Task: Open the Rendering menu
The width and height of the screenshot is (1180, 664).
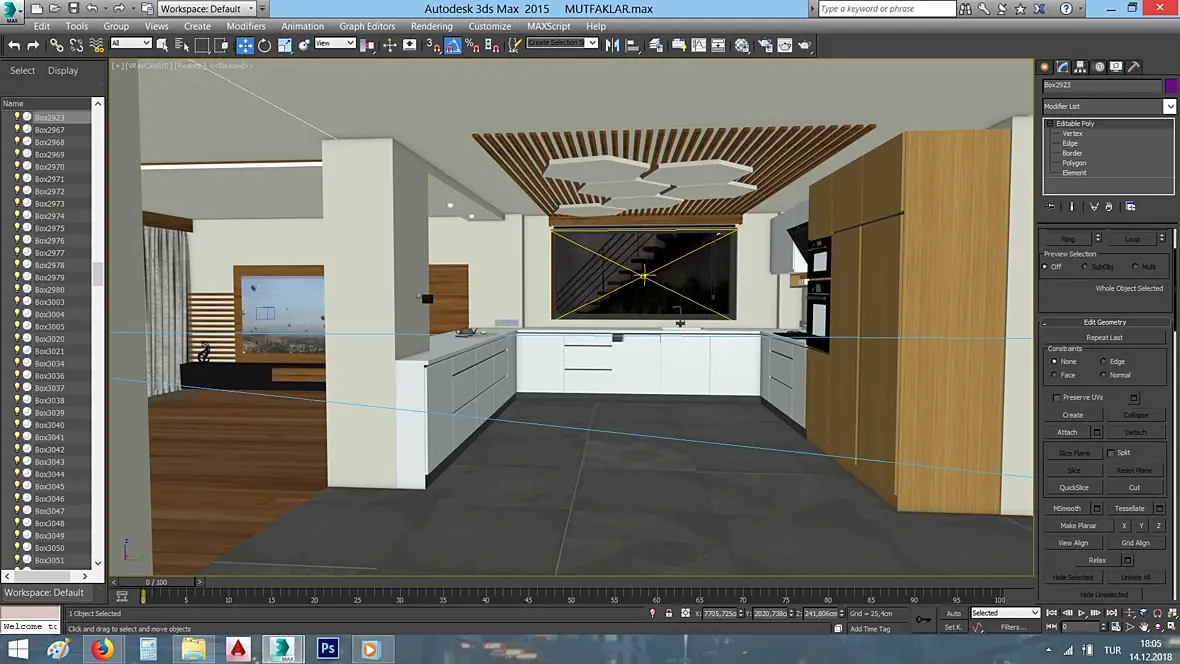Action: coord(431,26)
